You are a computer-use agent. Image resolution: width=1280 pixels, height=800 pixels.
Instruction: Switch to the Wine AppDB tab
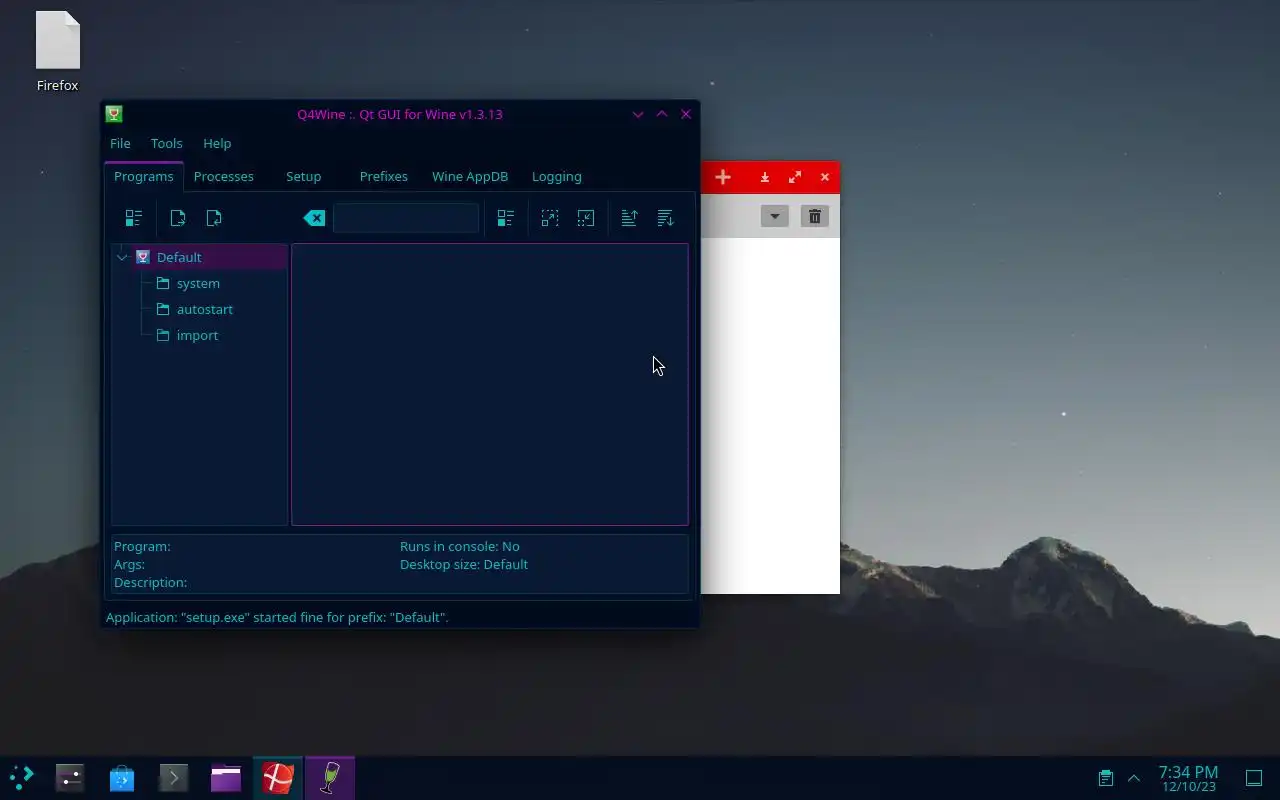(470, 176)
